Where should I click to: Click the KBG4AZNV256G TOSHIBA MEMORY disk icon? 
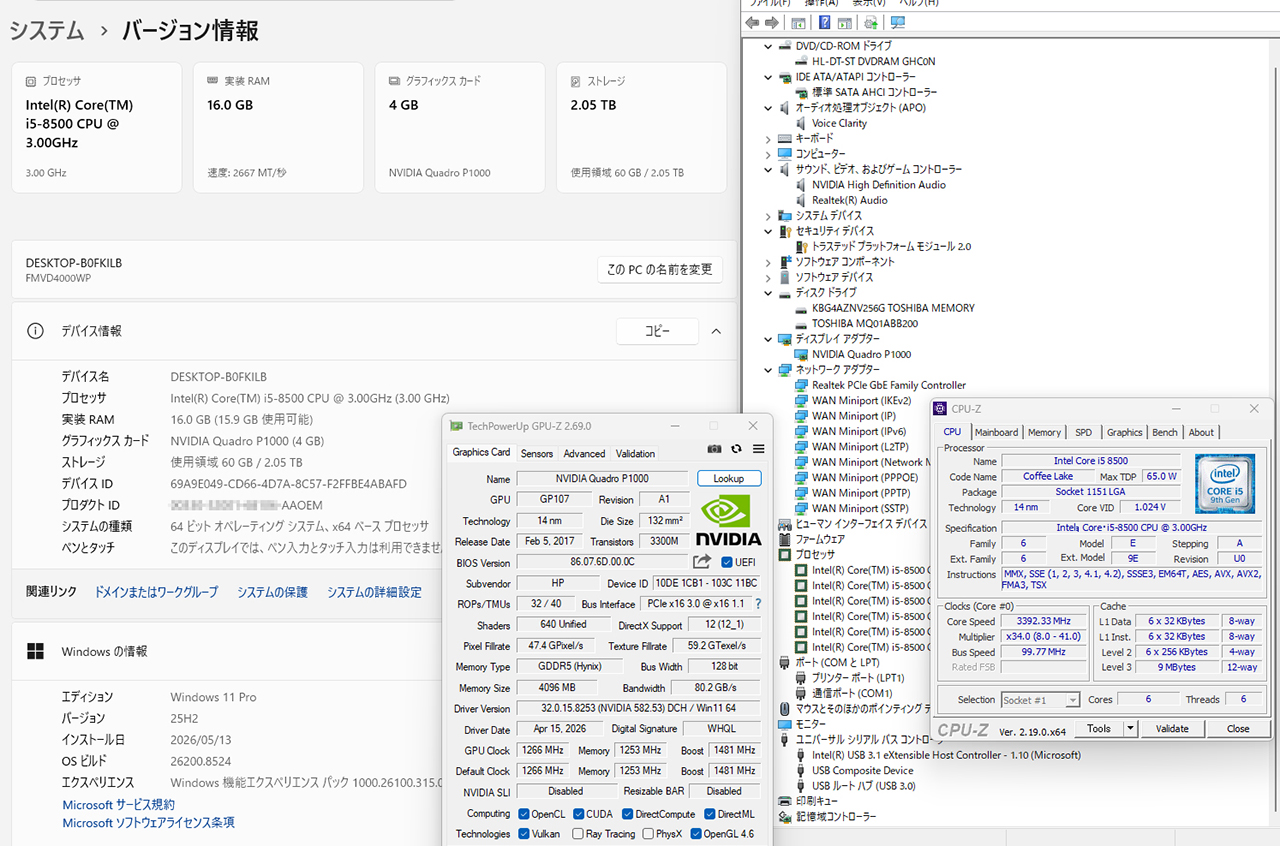pyautogui.click(x=802, y=309)
